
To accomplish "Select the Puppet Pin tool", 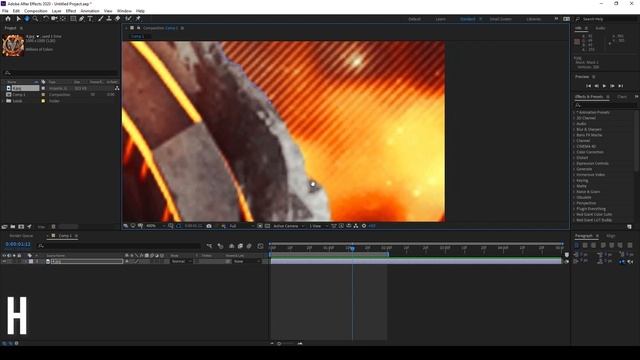I will tap(138, 19).
